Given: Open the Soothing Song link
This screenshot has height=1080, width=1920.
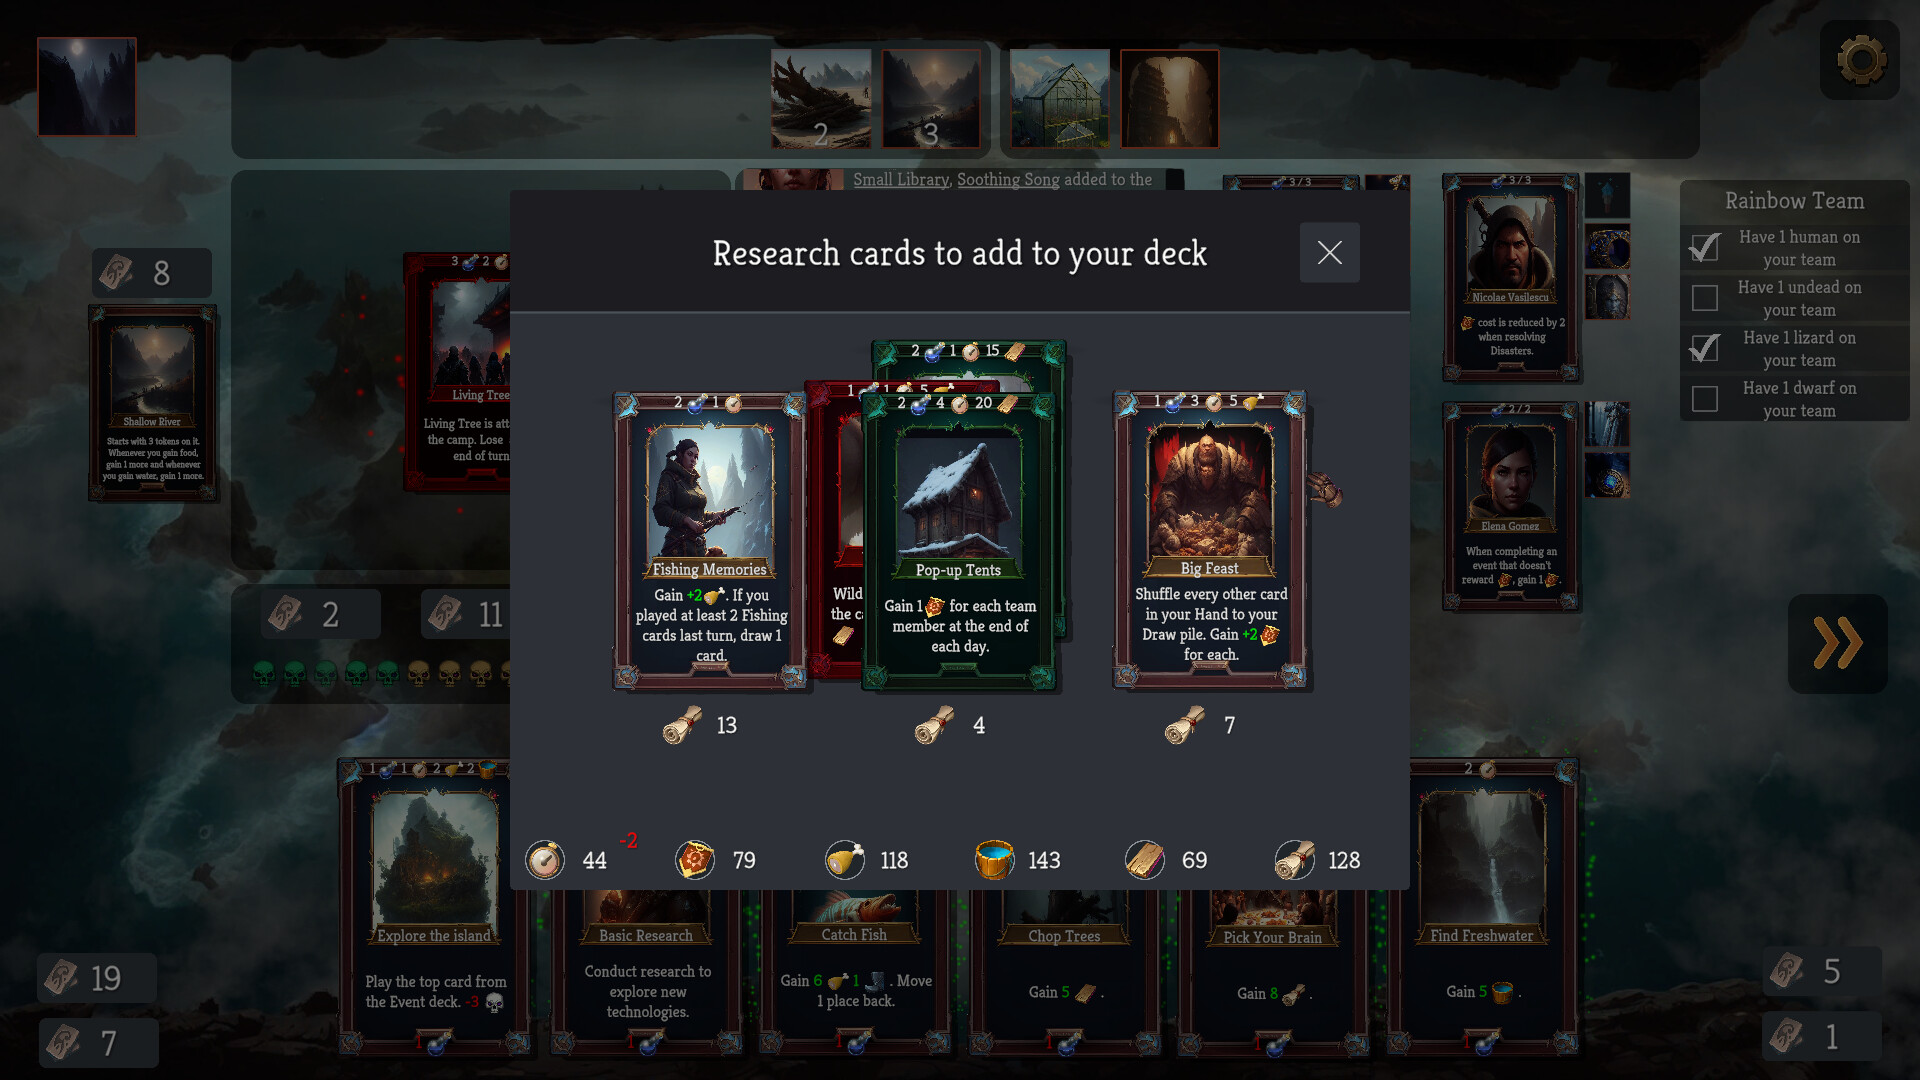Looking at the screenshot, I should click(1008, 179).
